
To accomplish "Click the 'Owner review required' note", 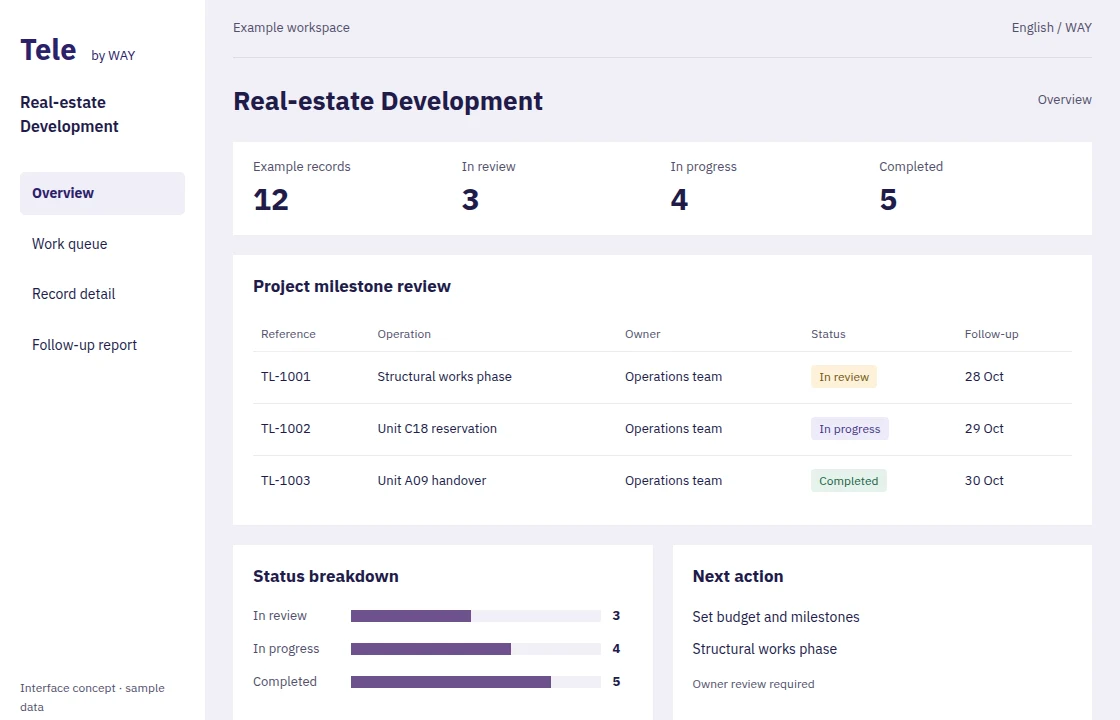I will pos(753,684).
